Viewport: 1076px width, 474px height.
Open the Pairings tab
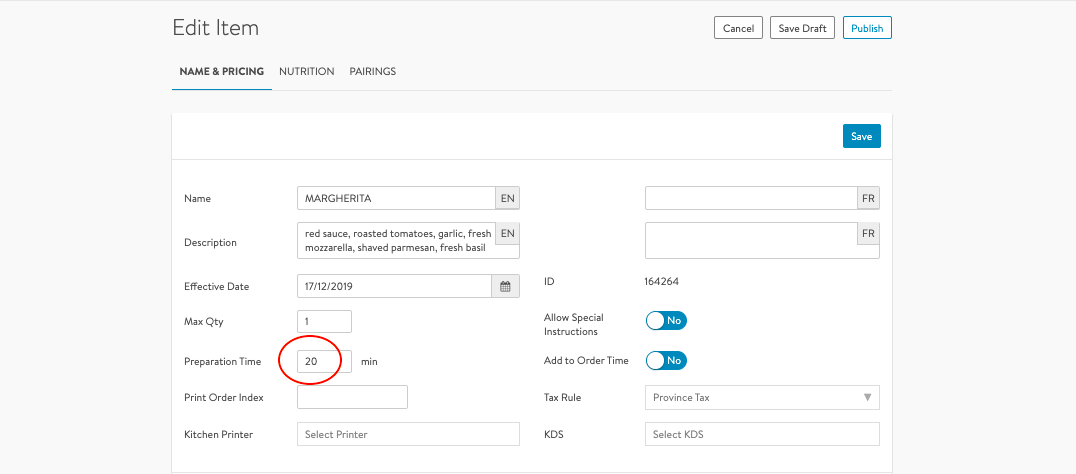[x=372, y=72]
